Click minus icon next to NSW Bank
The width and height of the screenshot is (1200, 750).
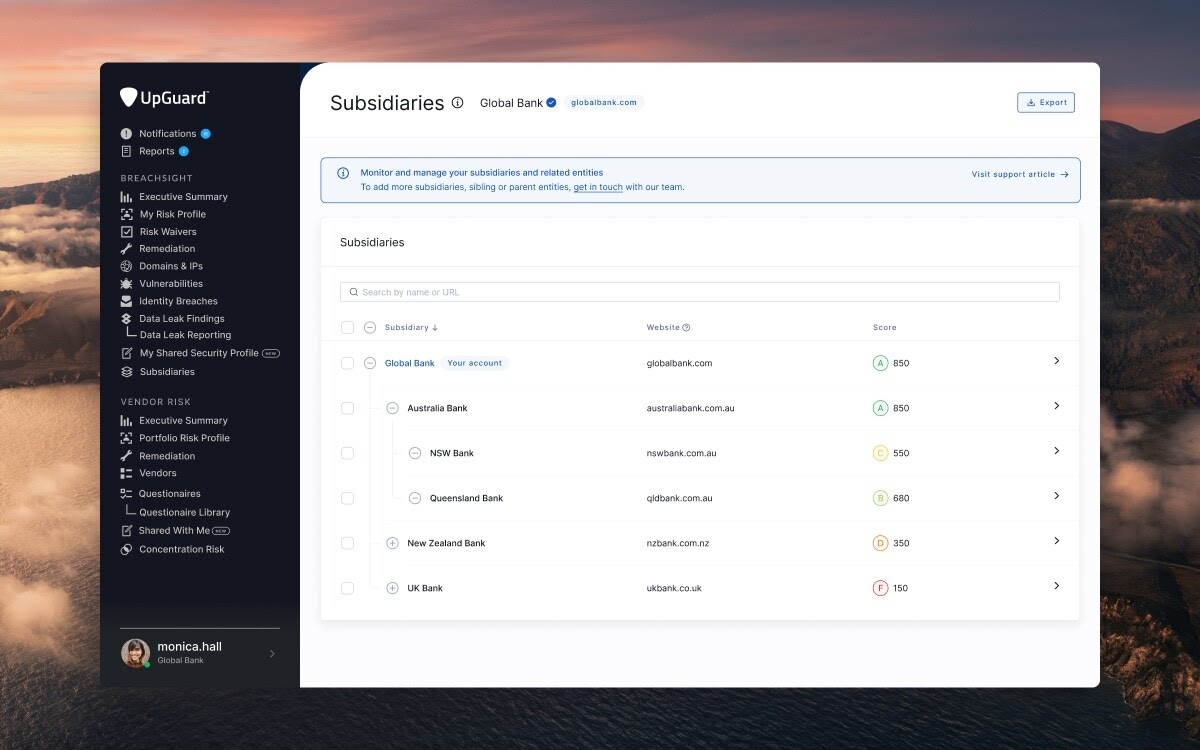coord(415,453)
